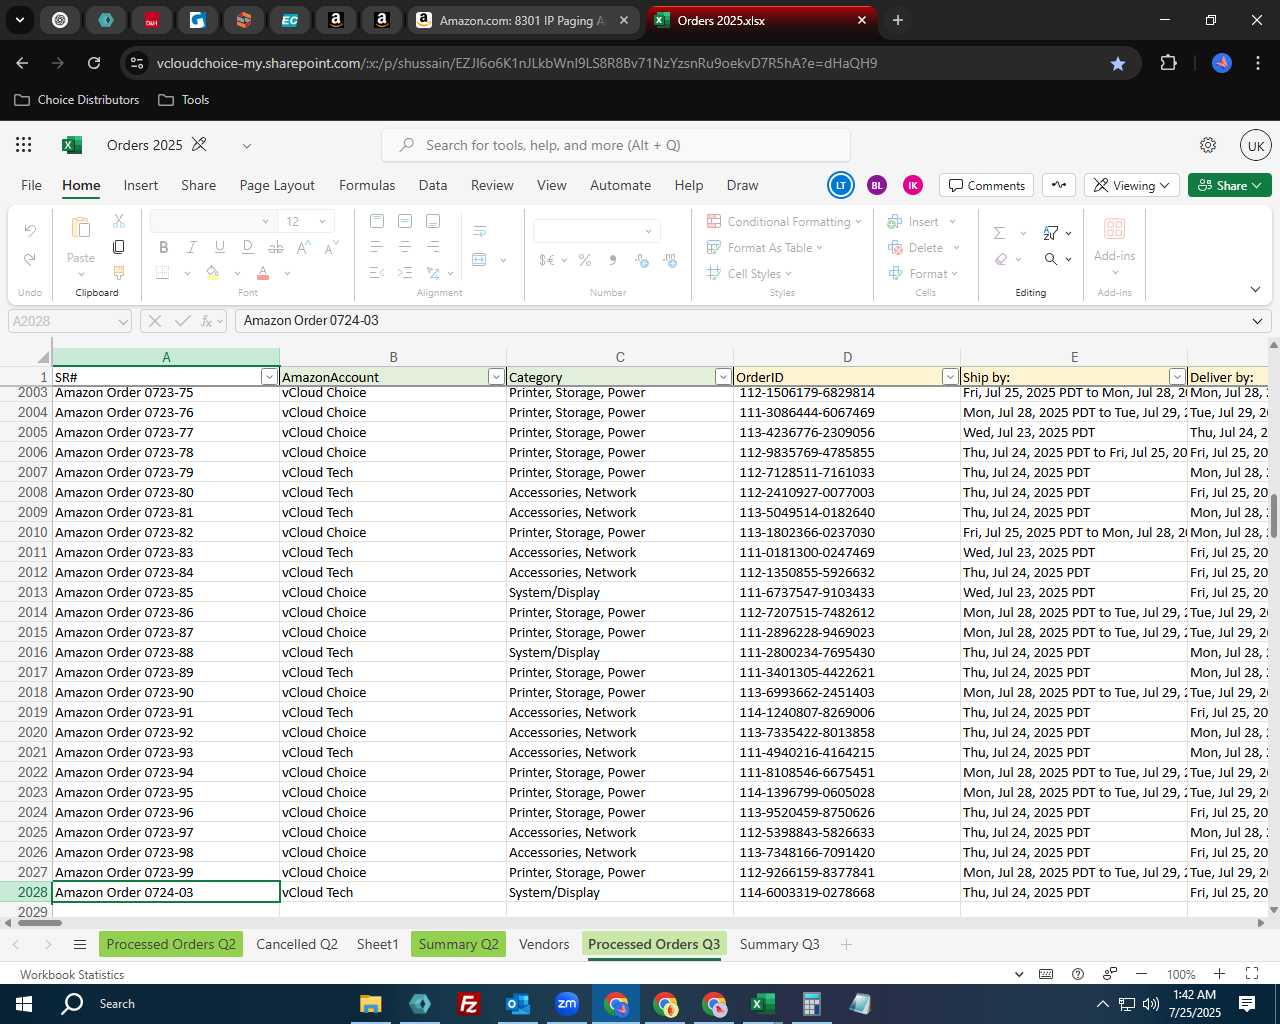Open the Choice Distributors bookmark folder

point(77,100)
